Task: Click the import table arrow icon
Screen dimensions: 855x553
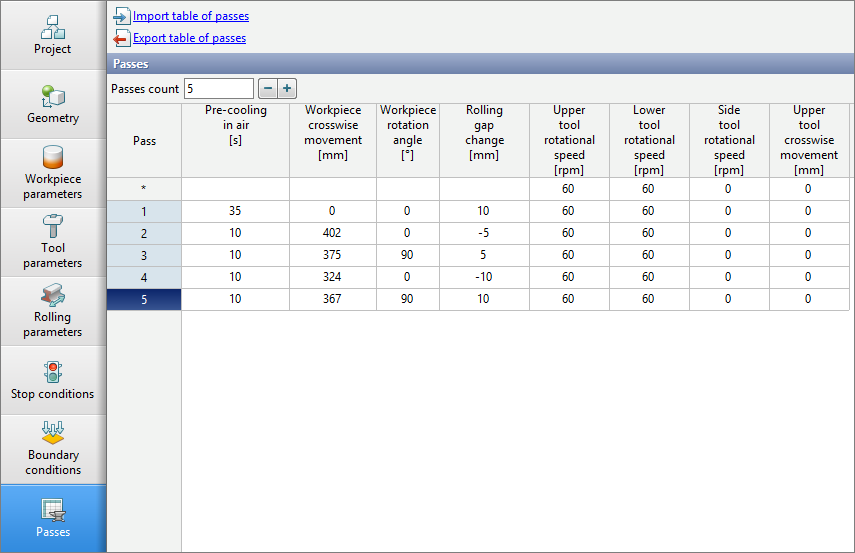Action: coord(121,16)
